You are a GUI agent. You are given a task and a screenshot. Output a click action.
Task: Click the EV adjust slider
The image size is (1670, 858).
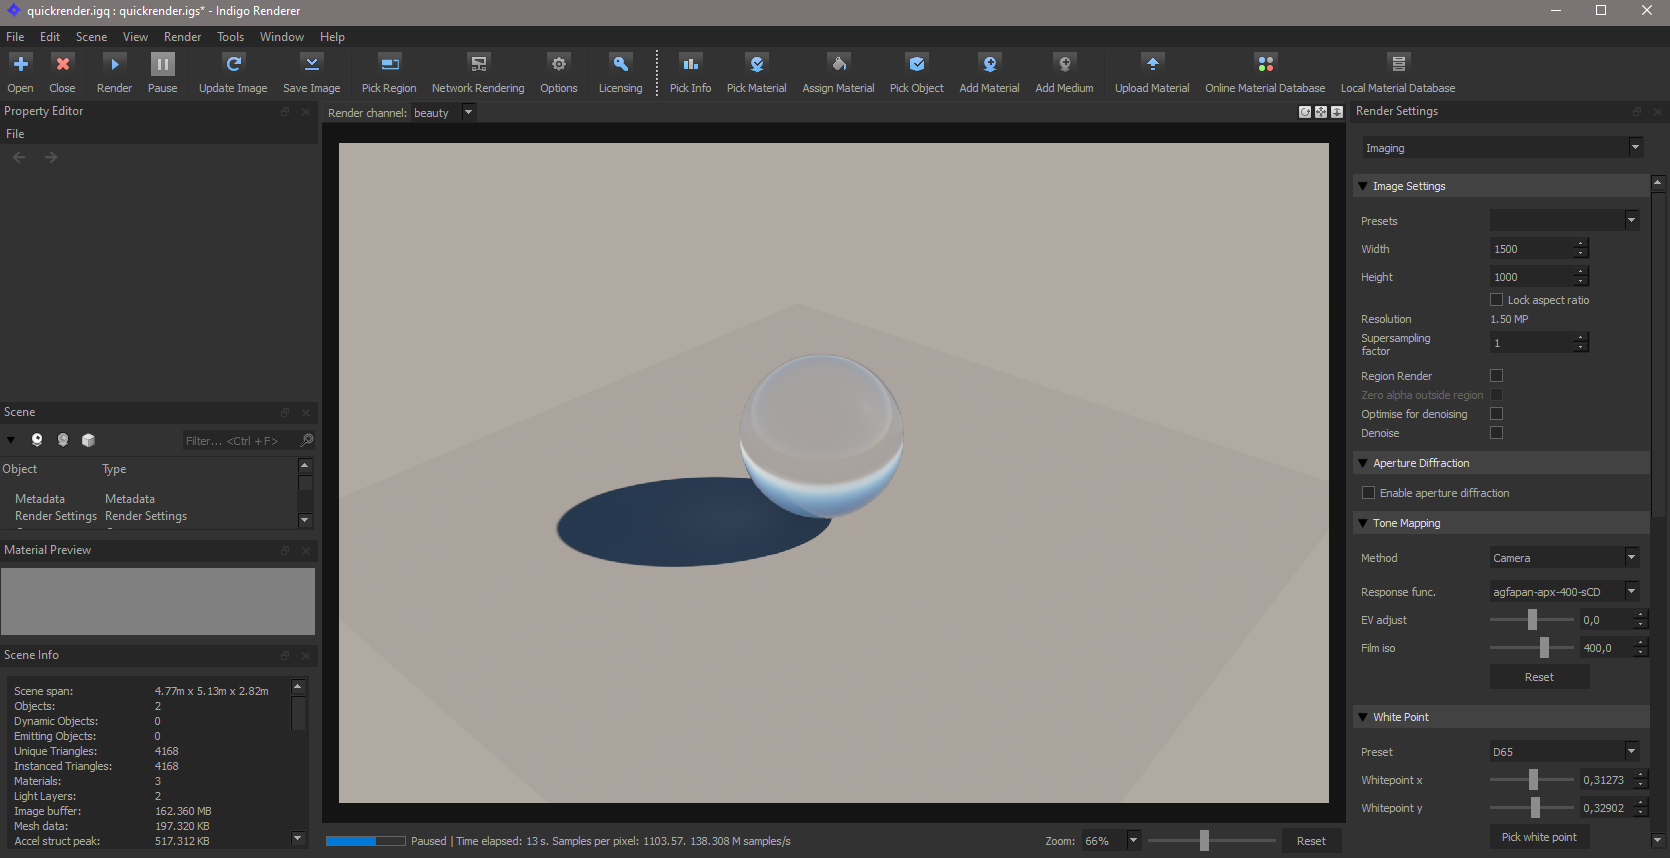point(1532,620)
